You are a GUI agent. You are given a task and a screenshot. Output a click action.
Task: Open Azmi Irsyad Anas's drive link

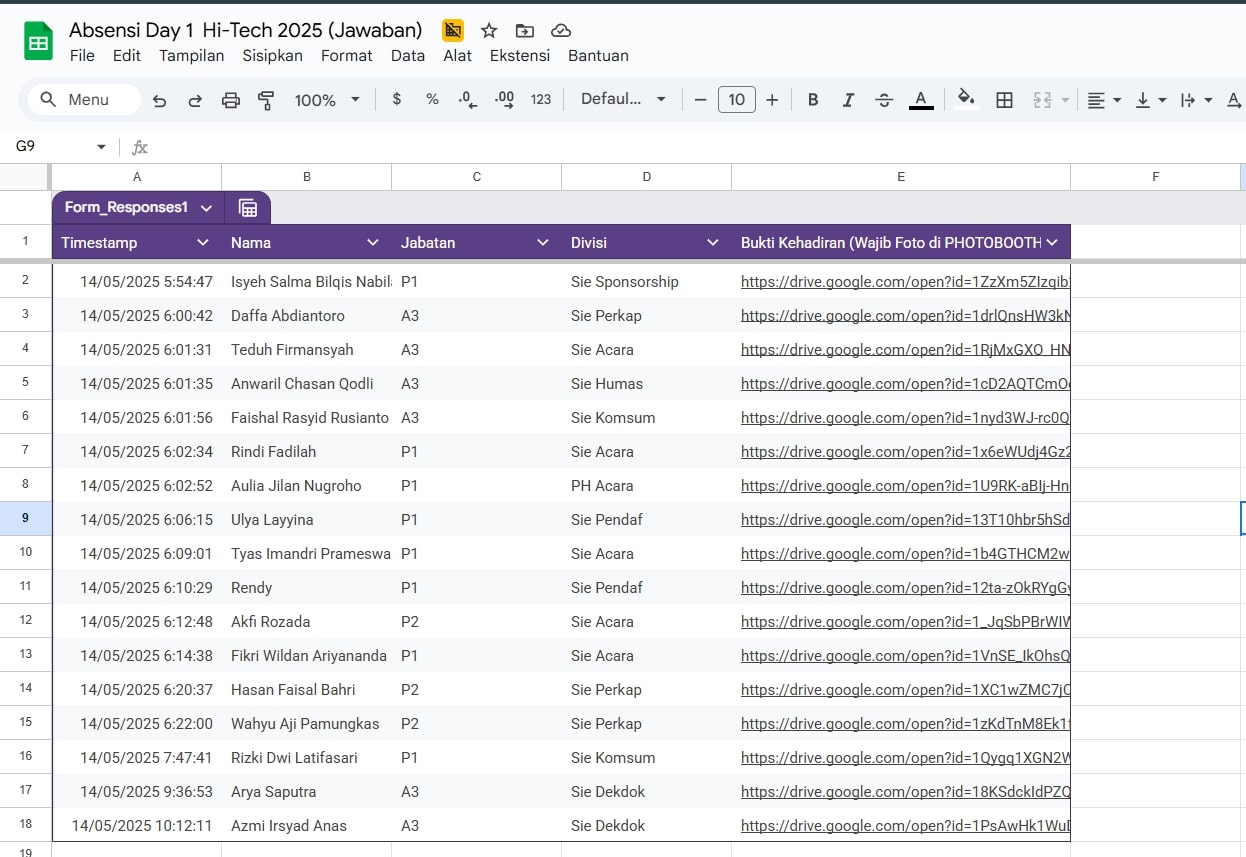click(x=905, y=826)
